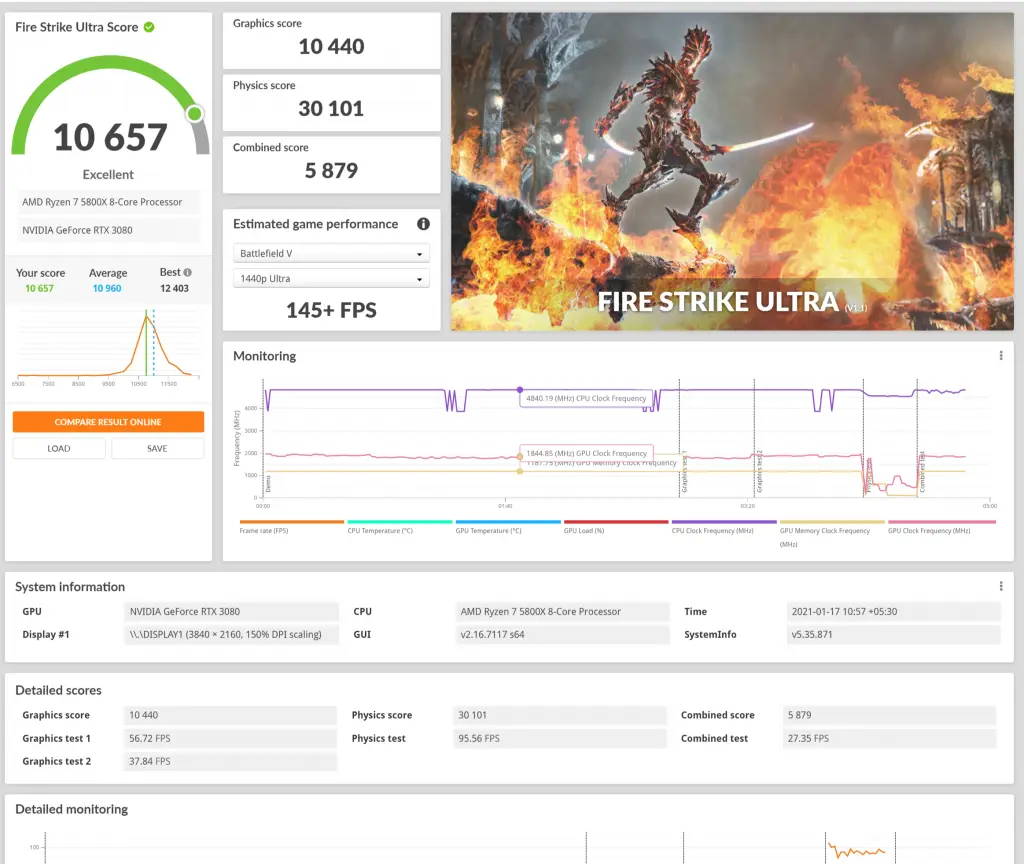The image size is (1024, 864).
Task: Toggle CPU Clock Frequency legend line
Action: tap(724, 522)
